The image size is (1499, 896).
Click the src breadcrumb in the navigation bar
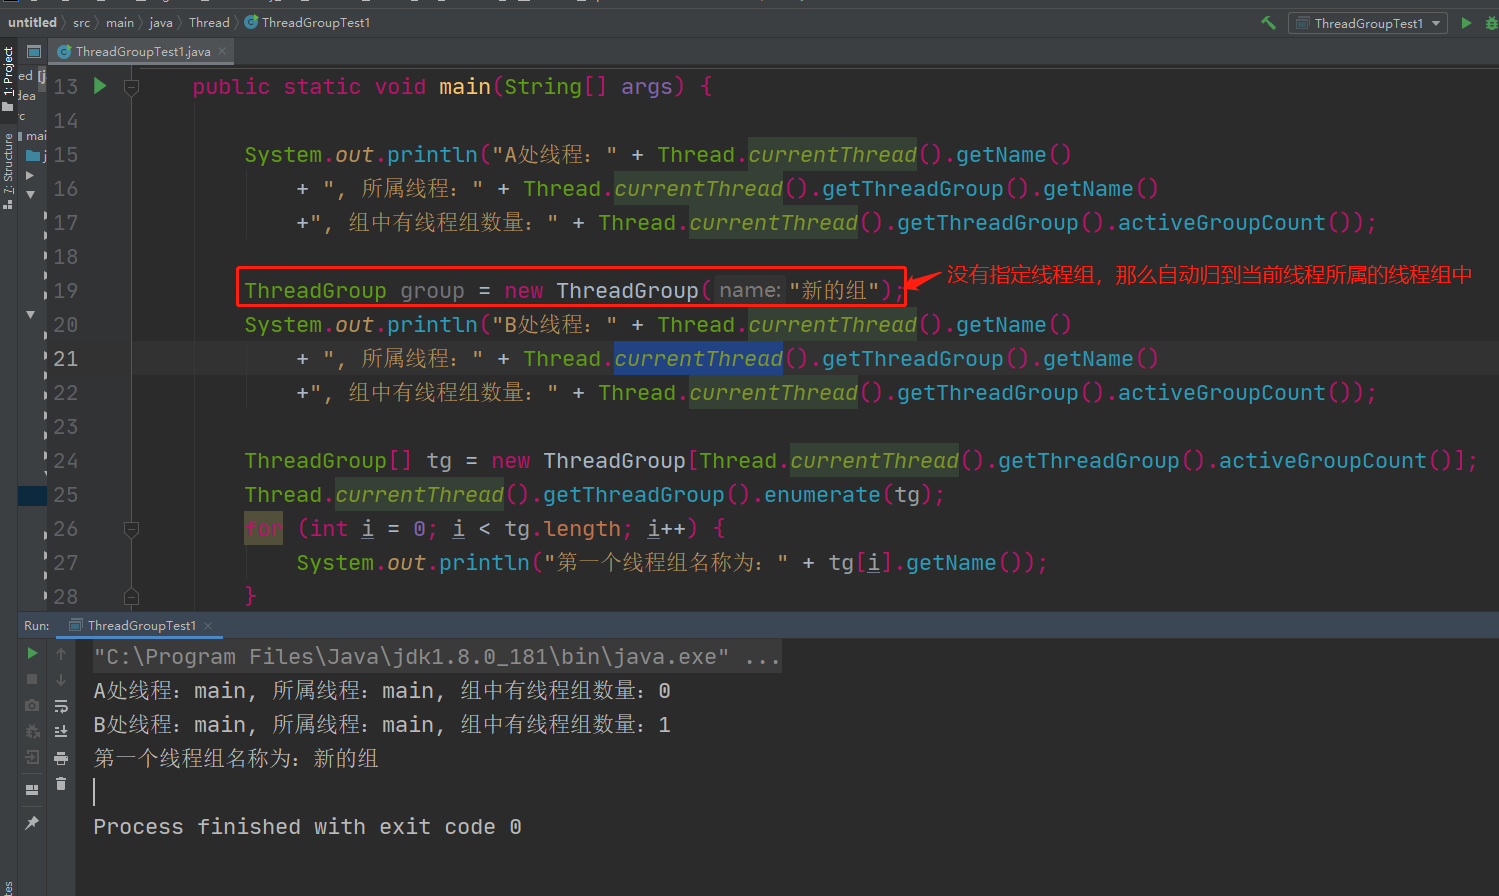[x=81, y=22]
